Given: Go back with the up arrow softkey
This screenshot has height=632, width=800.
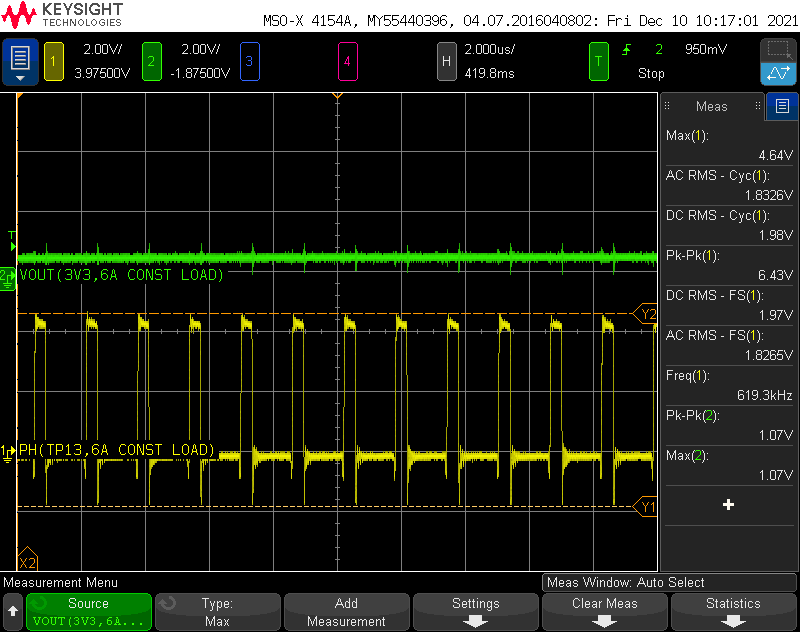Looking at the screenshot, I should (13, 611).
